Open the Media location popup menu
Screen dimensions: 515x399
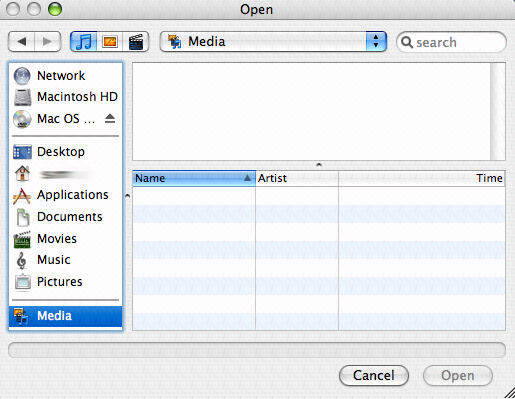pyautogui.click(x=273, y=42)
